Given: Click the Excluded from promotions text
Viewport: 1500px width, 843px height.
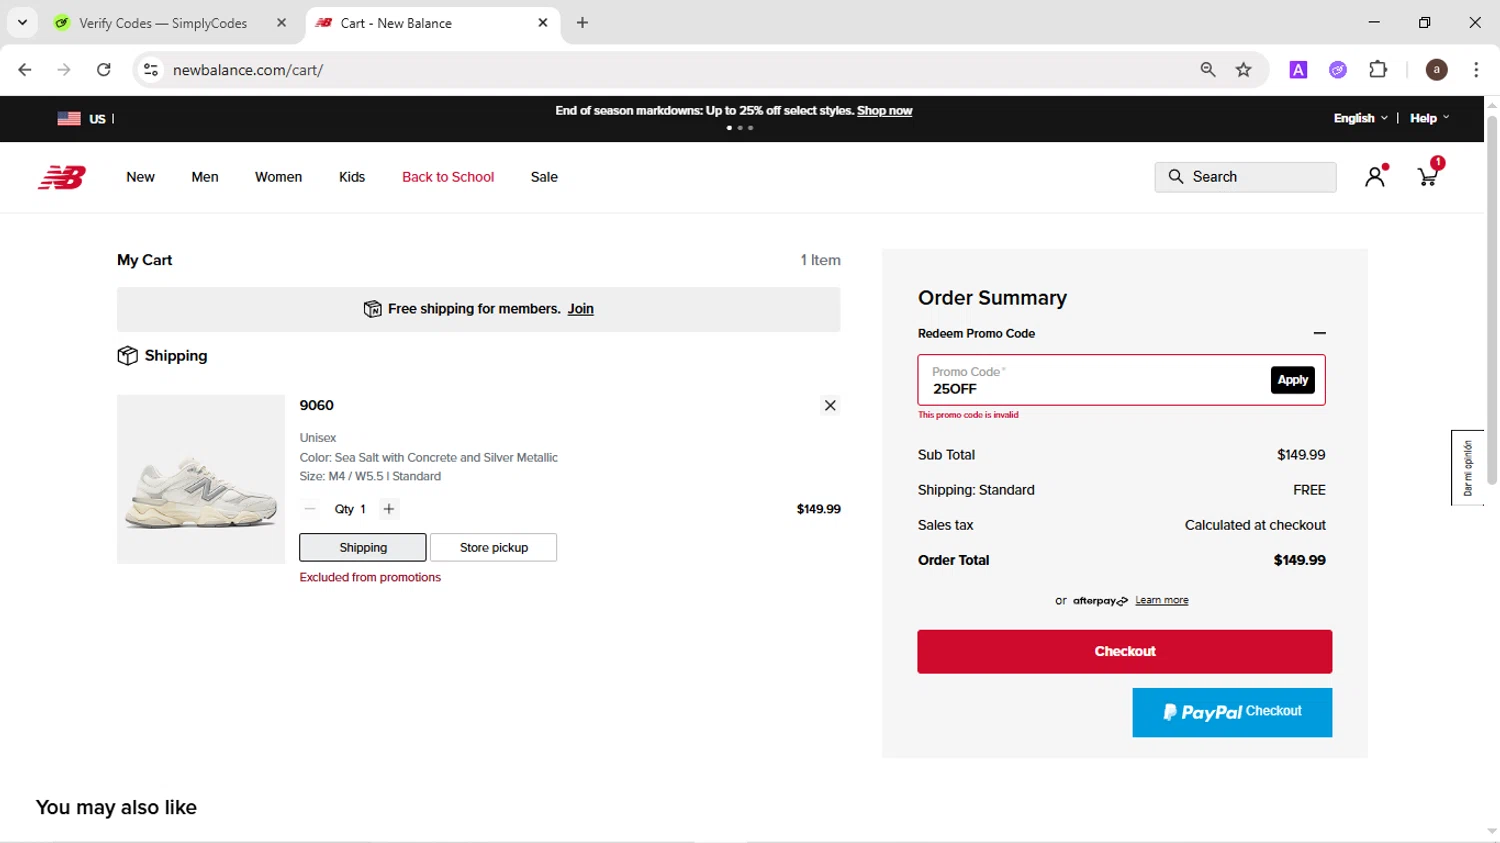Looking at the screenshot, I should click(x=370, y=577).
